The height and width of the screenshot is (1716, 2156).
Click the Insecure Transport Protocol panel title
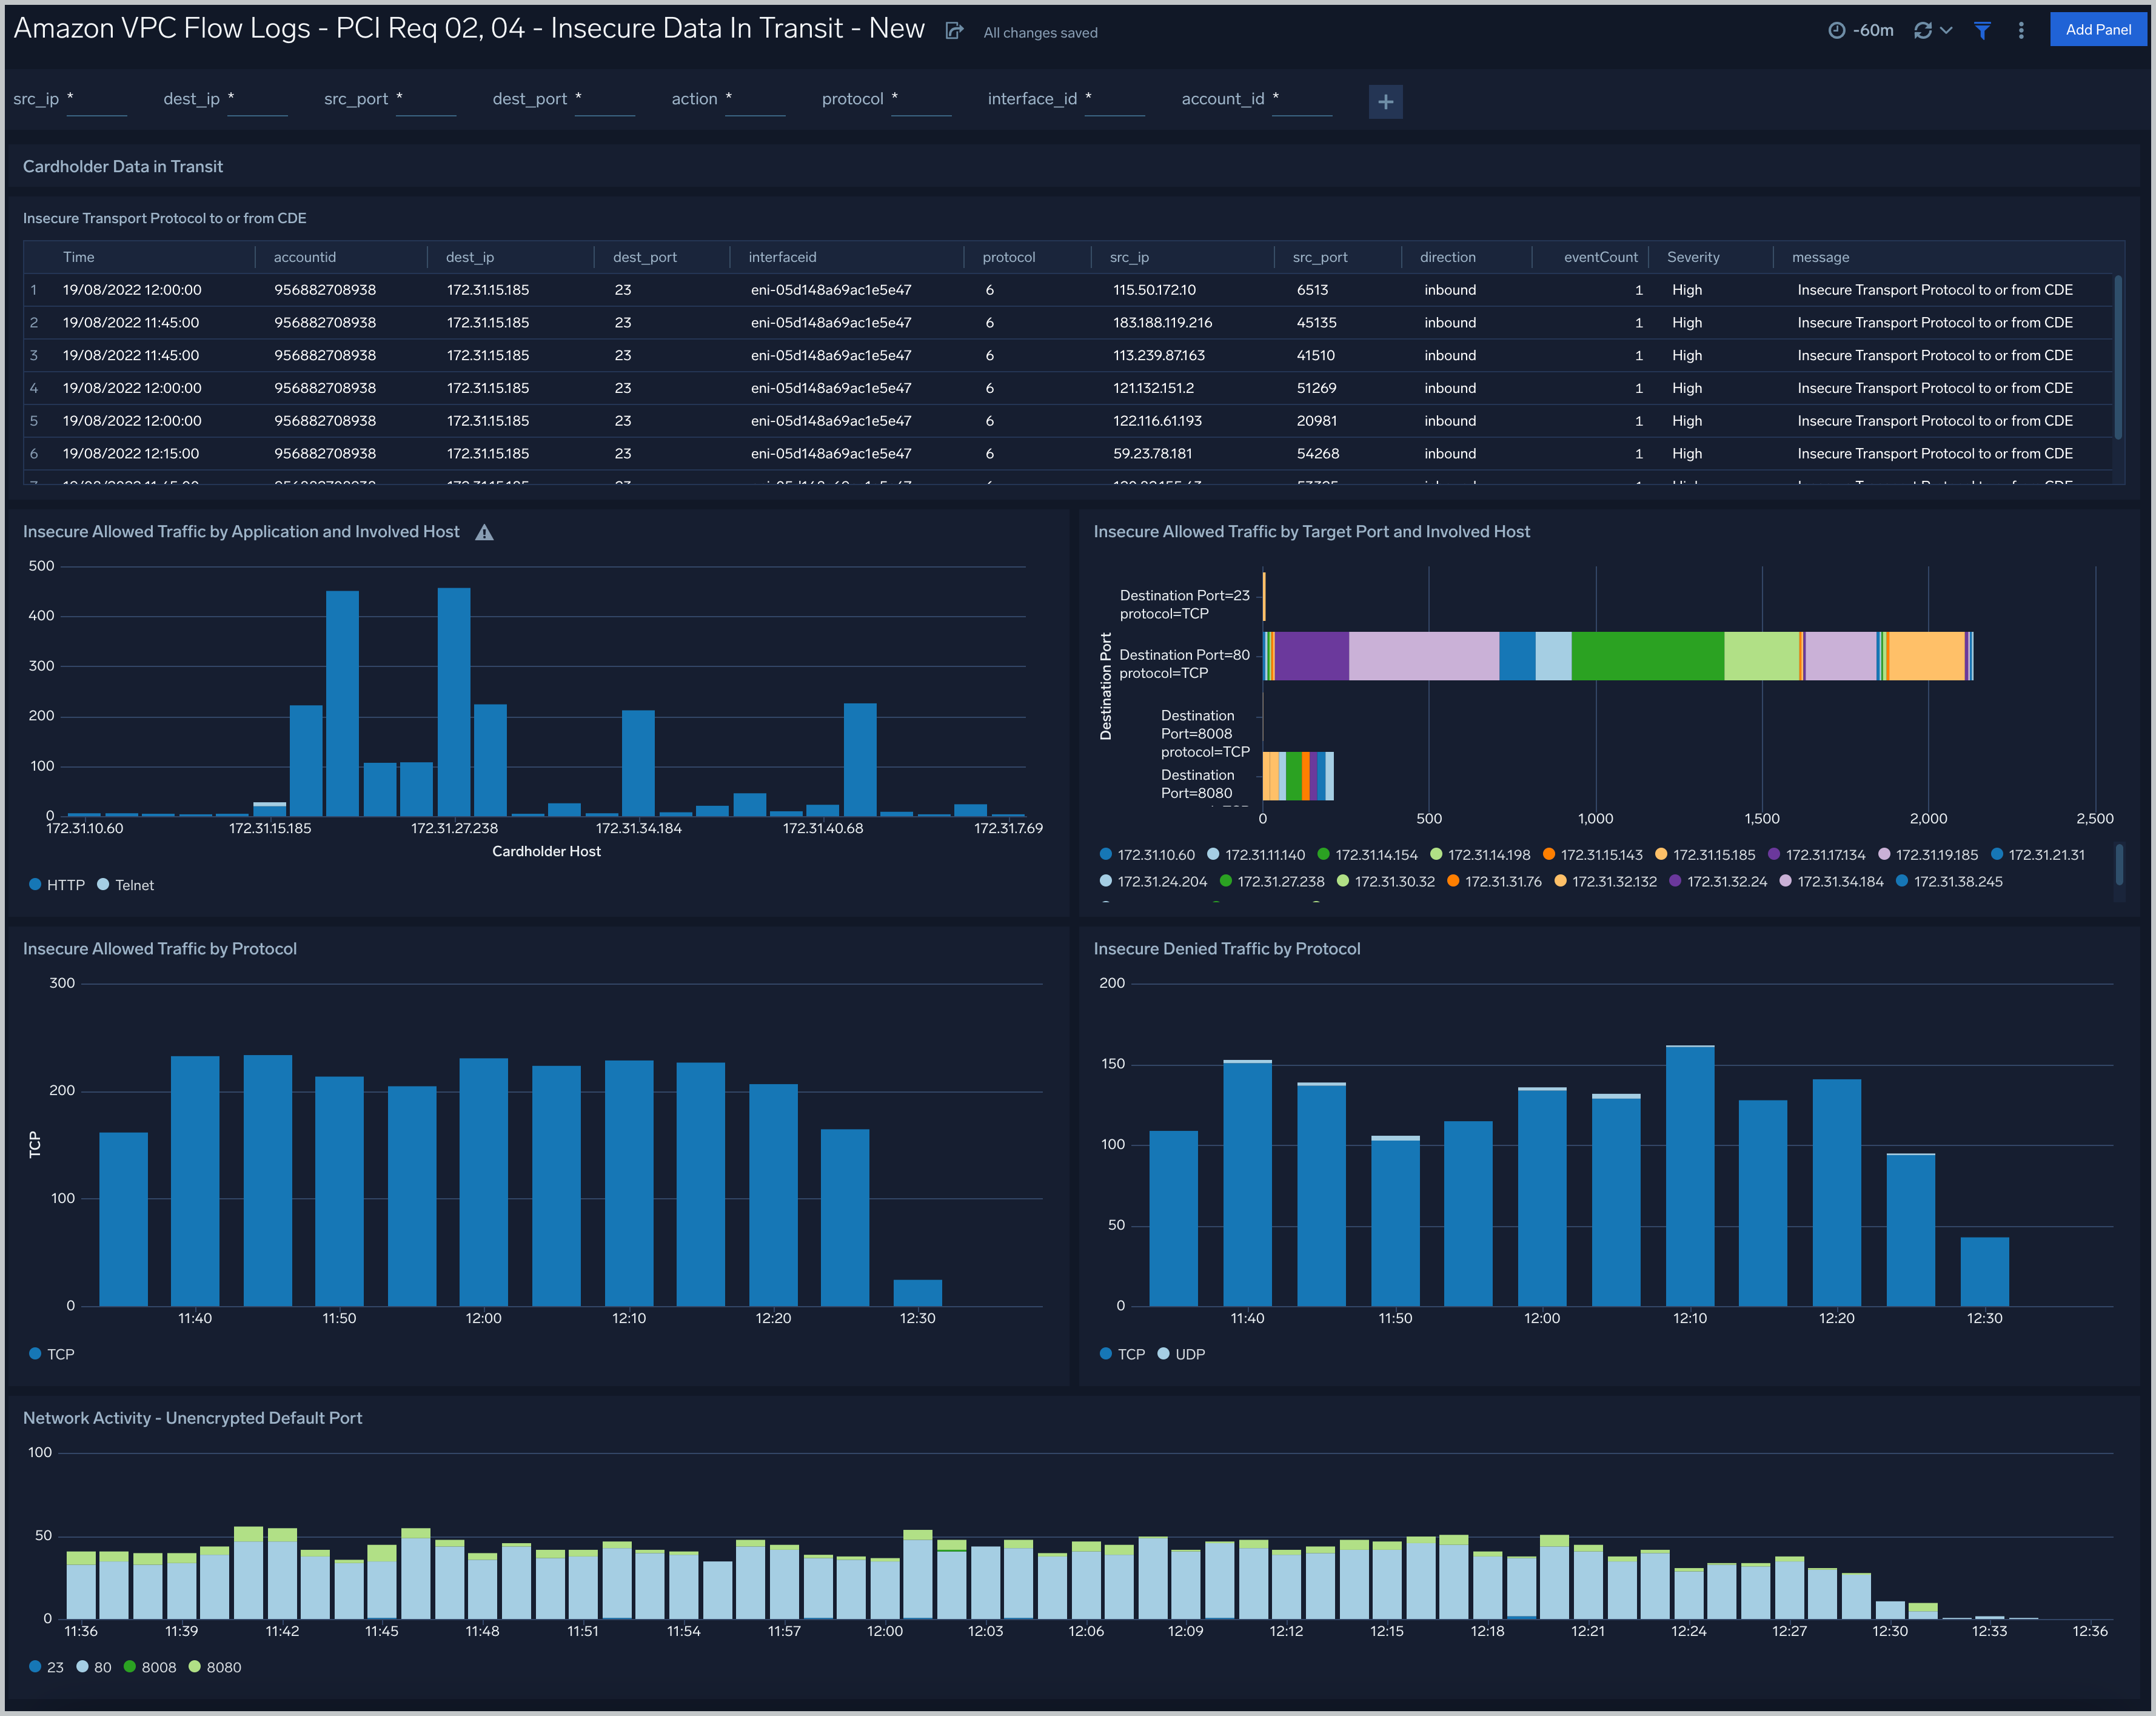coord(165,218)
